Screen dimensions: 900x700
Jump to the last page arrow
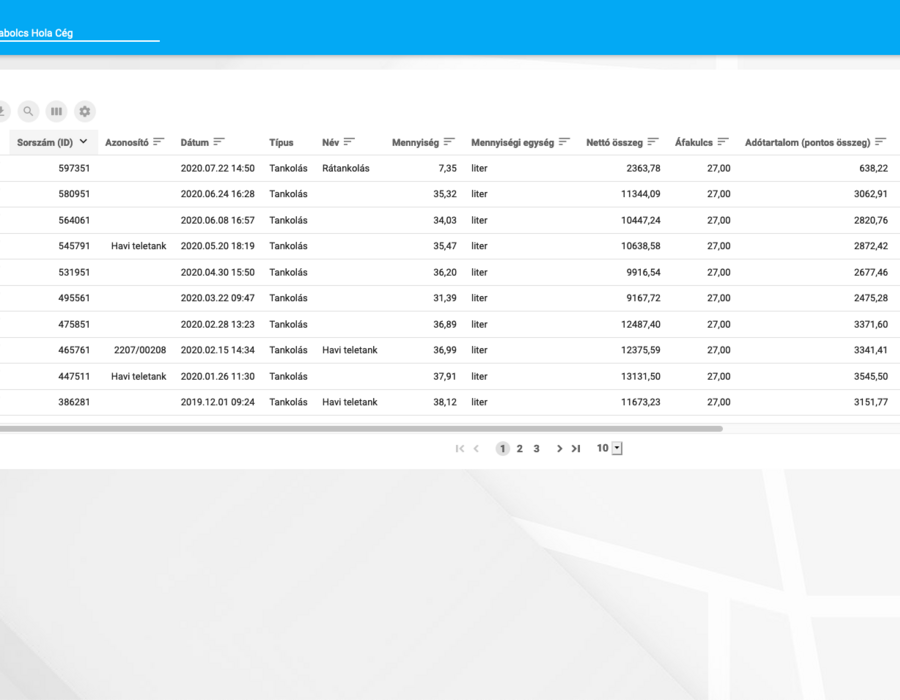pos(576,449)
